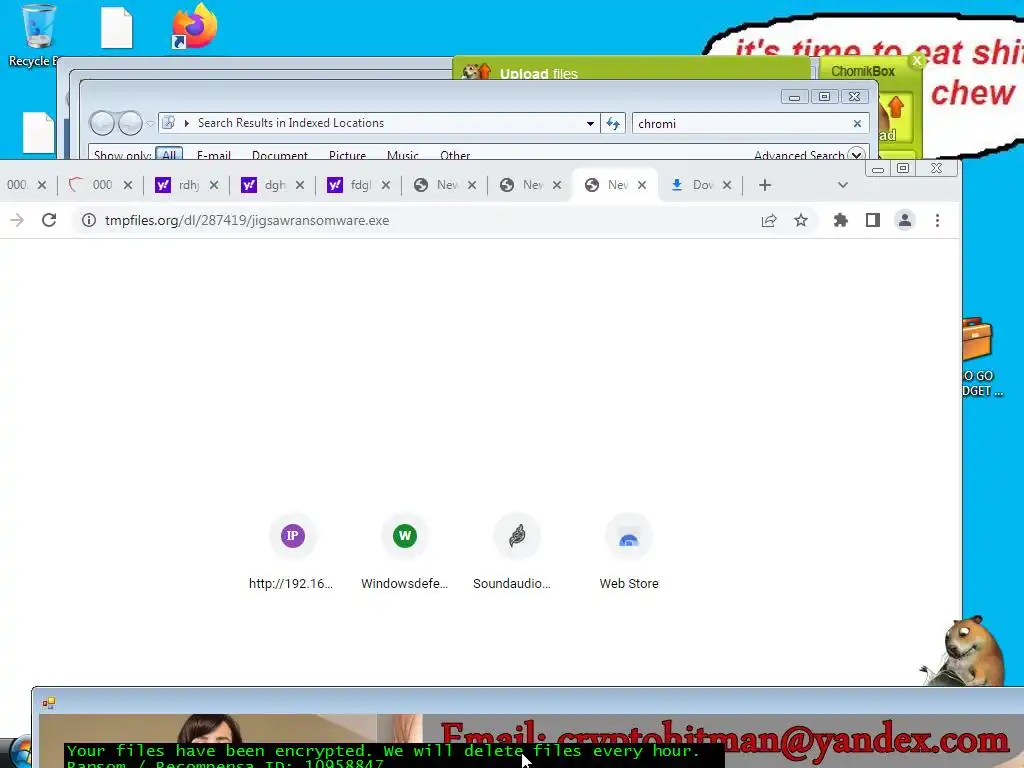Click the reload button in Chrome
Screen dimensions: 1024x768
coord(49,220)
